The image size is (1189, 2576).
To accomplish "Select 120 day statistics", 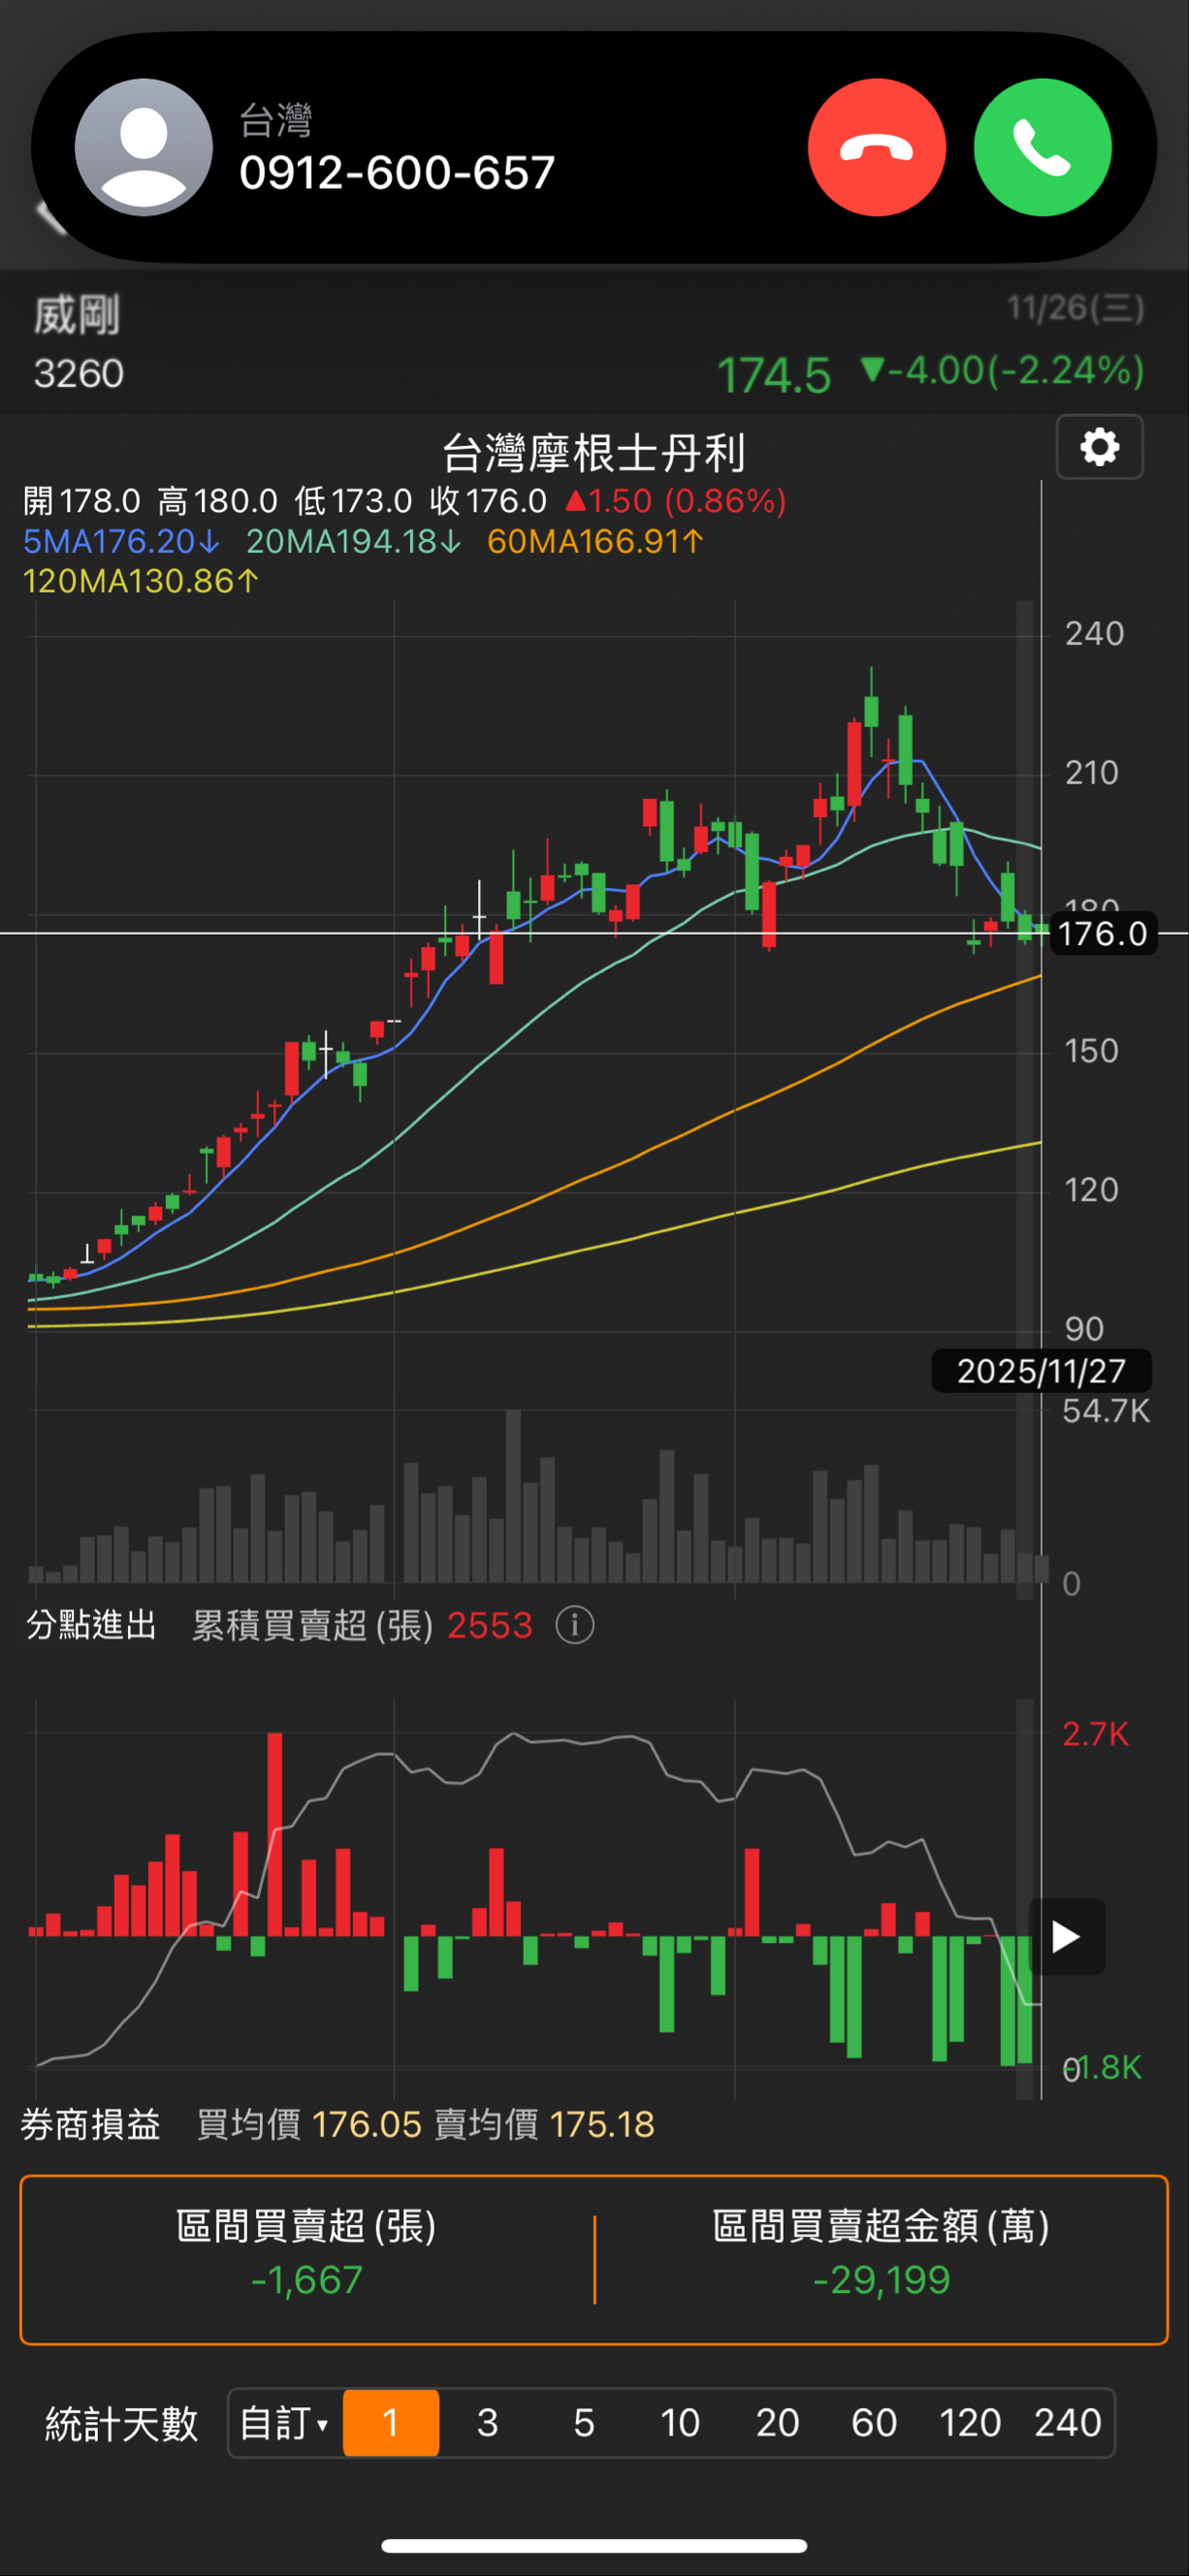I will [x=970, y=2423].
